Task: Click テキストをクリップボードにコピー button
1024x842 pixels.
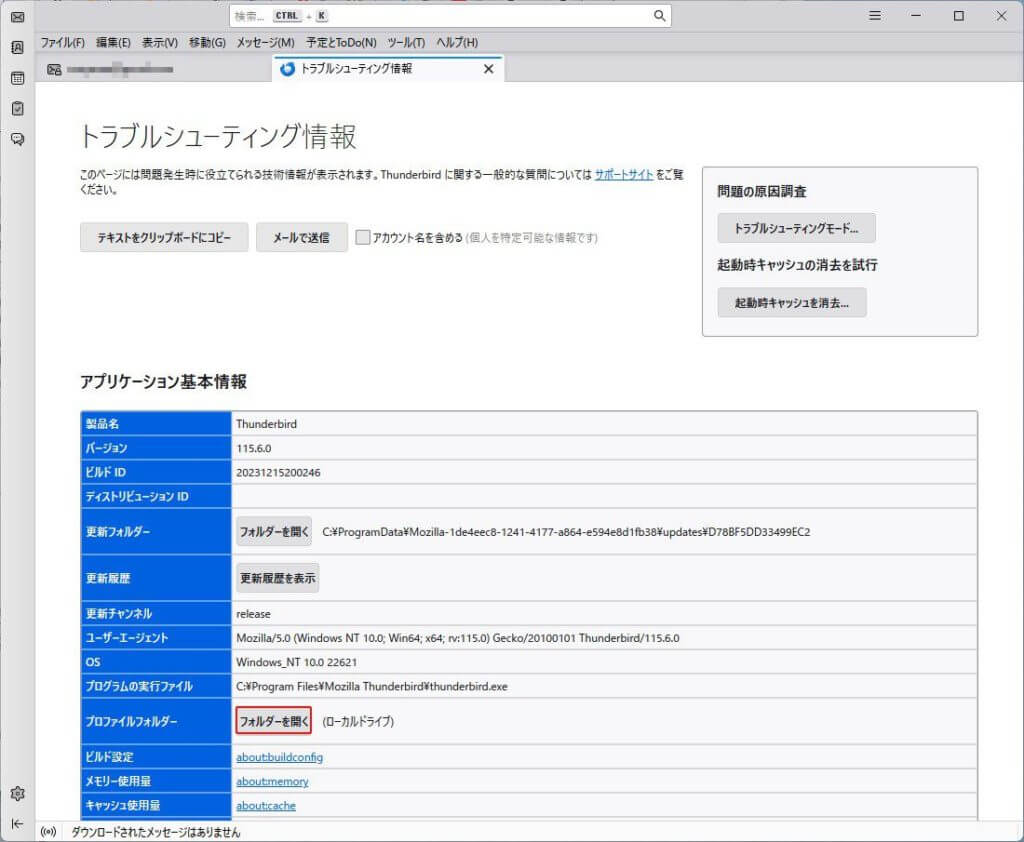Action: coord(164,238)
